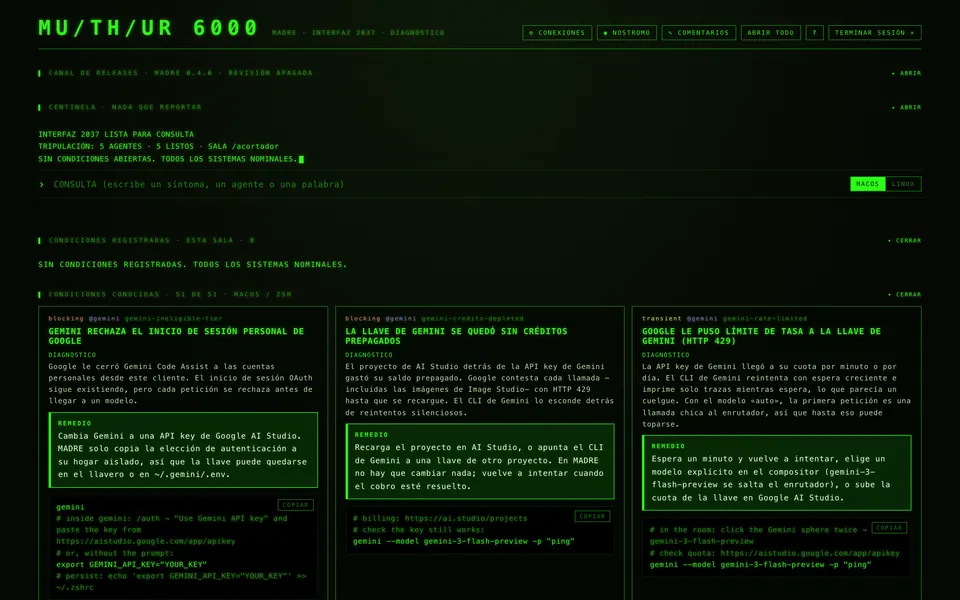960x600 pixels.
Task: Select the Centinela nada que reportar header
Action: (125, 107)
